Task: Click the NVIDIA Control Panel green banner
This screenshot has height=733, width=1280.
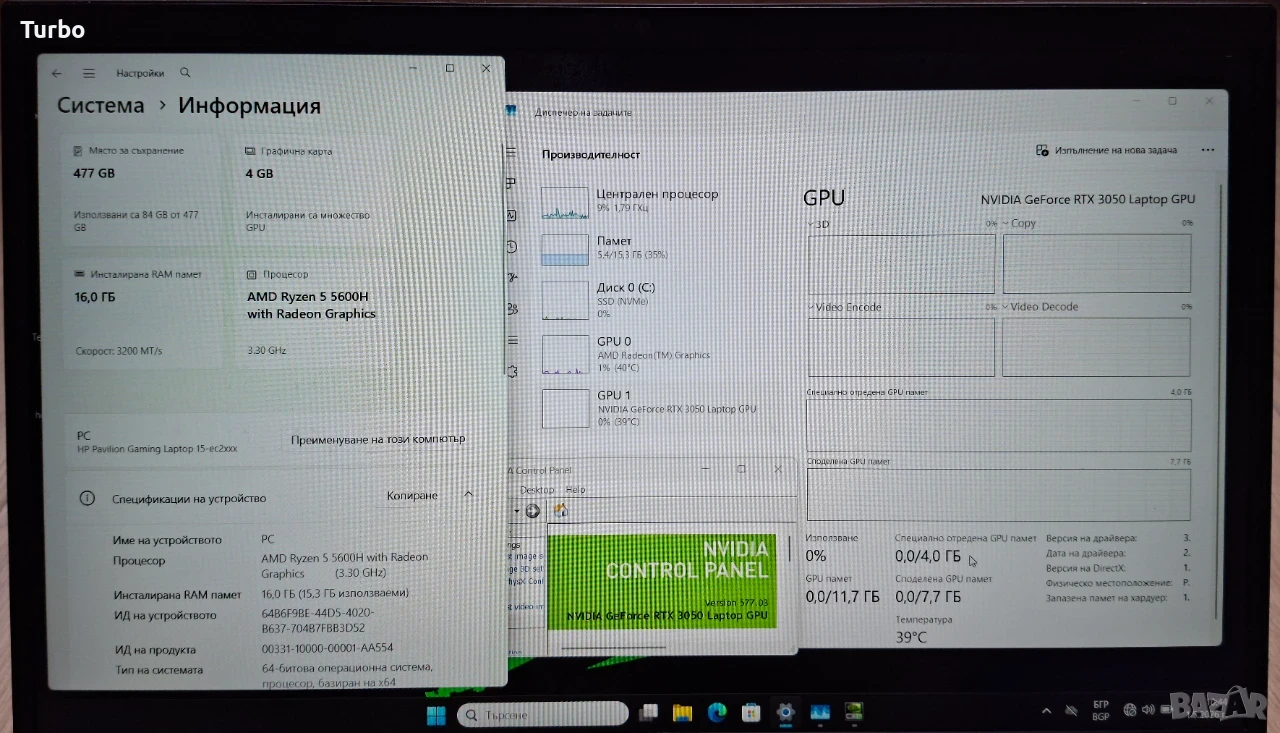Action: point(661,582)
